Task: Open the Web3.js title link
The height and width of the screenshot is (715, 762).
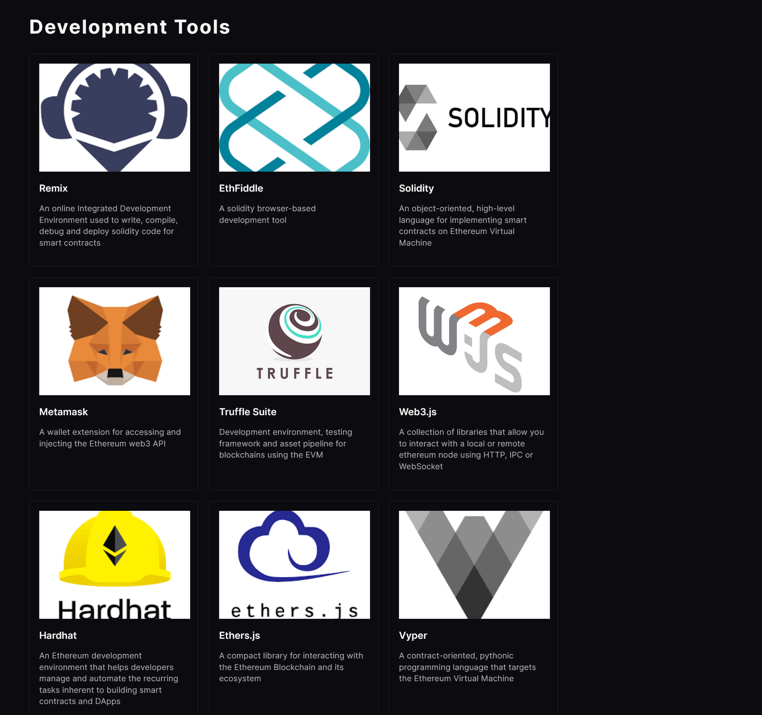Action: (x=418, y=412)
